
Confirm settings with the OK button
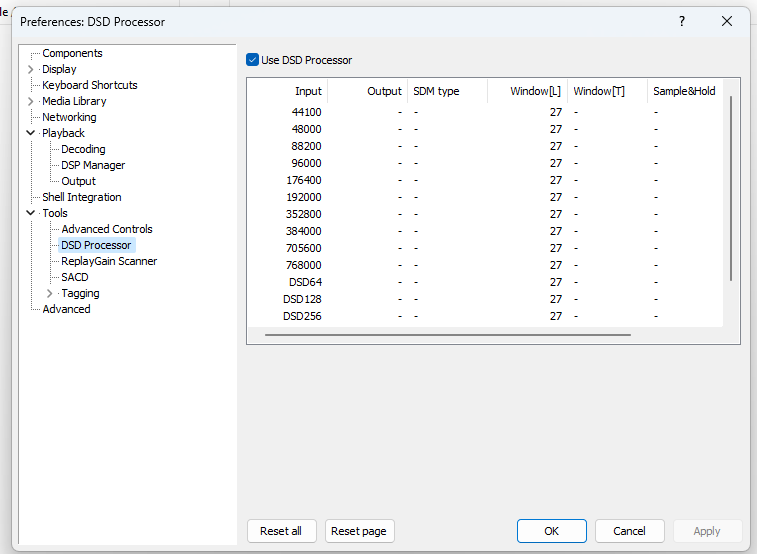551,531
